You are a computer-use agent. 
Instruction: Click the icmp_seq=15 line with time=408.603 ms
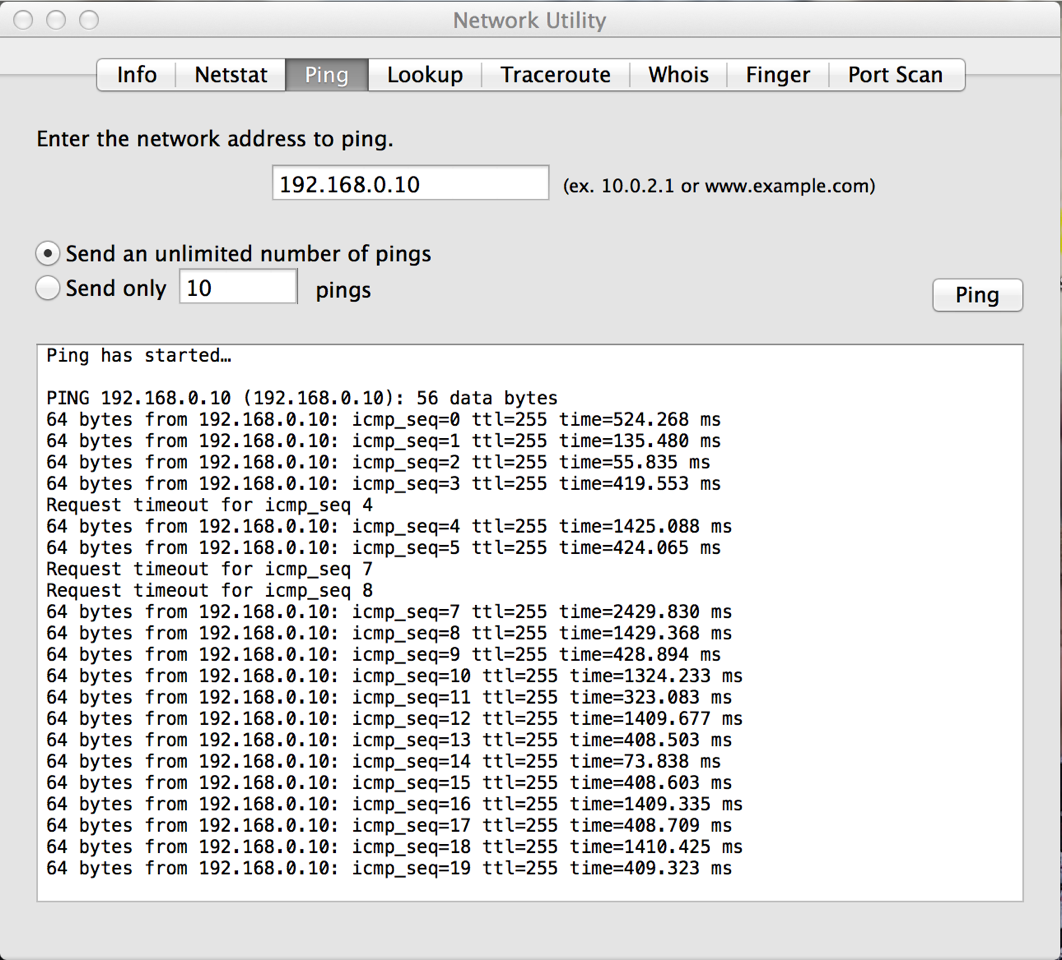click(x=389, y=782)
